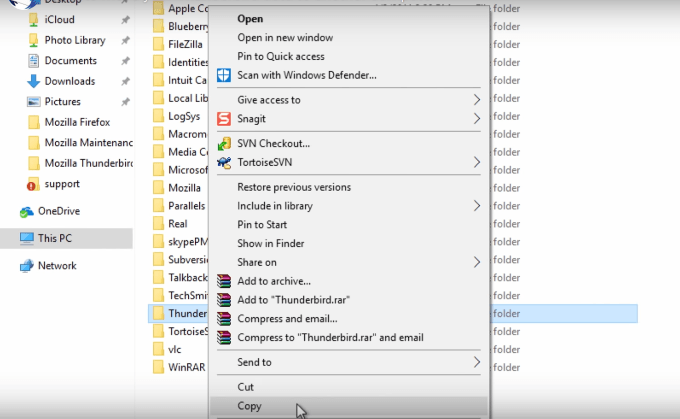The height and width of the screenshot is (419, 680).
Task: Click the This PC monitor icon
Action: coord(26,239)
